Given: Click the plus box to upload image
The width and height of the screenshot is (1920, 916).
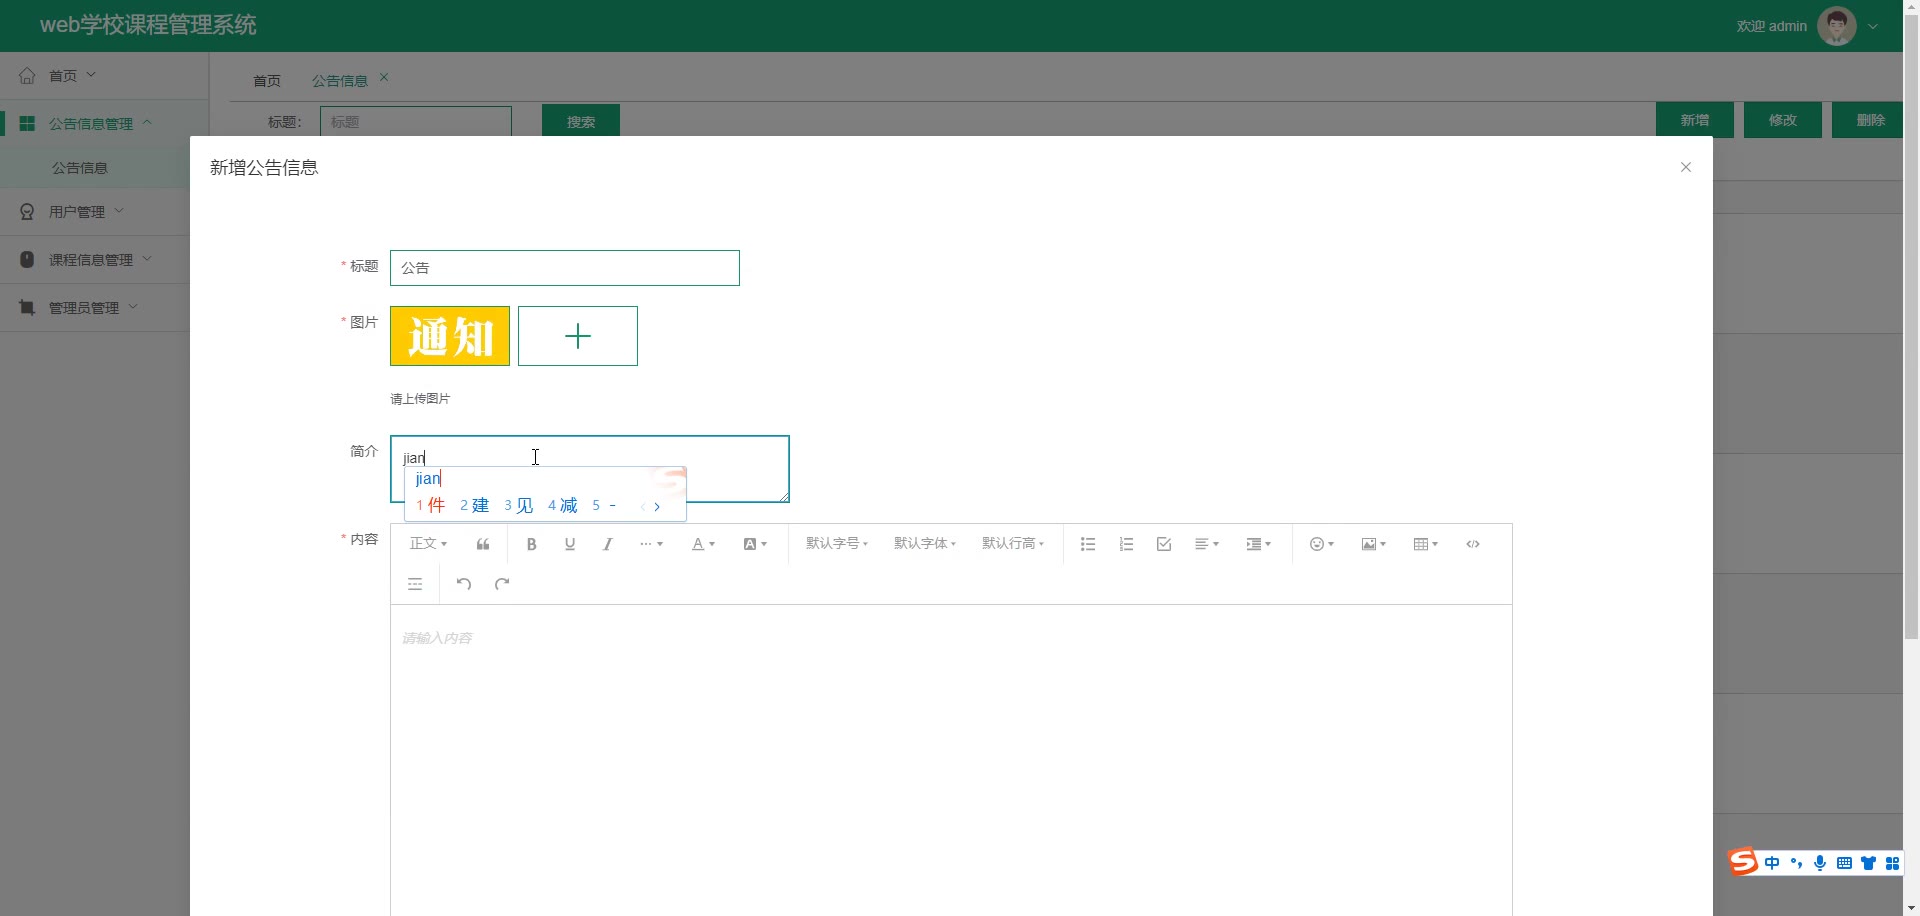Looking at the screenshot, I should (x=578, y=336).
